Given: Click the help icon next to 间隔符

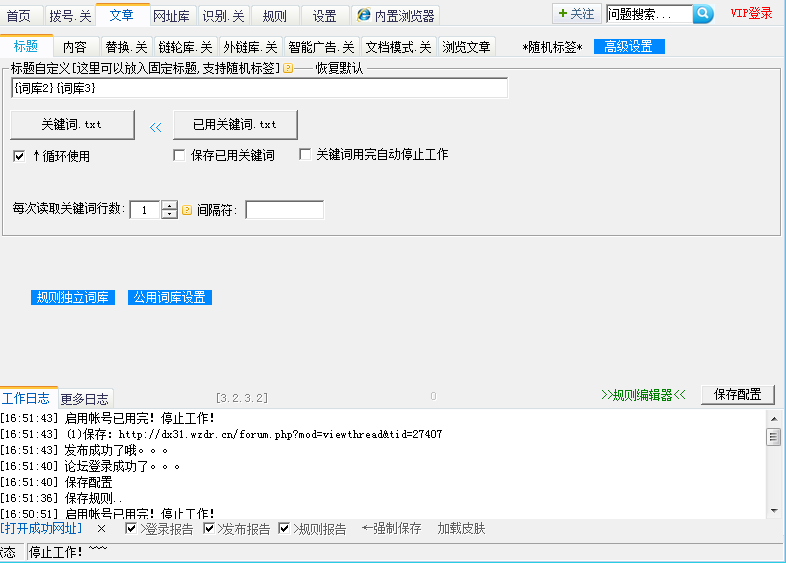Looking at the screenshot, I should point(187,210).
